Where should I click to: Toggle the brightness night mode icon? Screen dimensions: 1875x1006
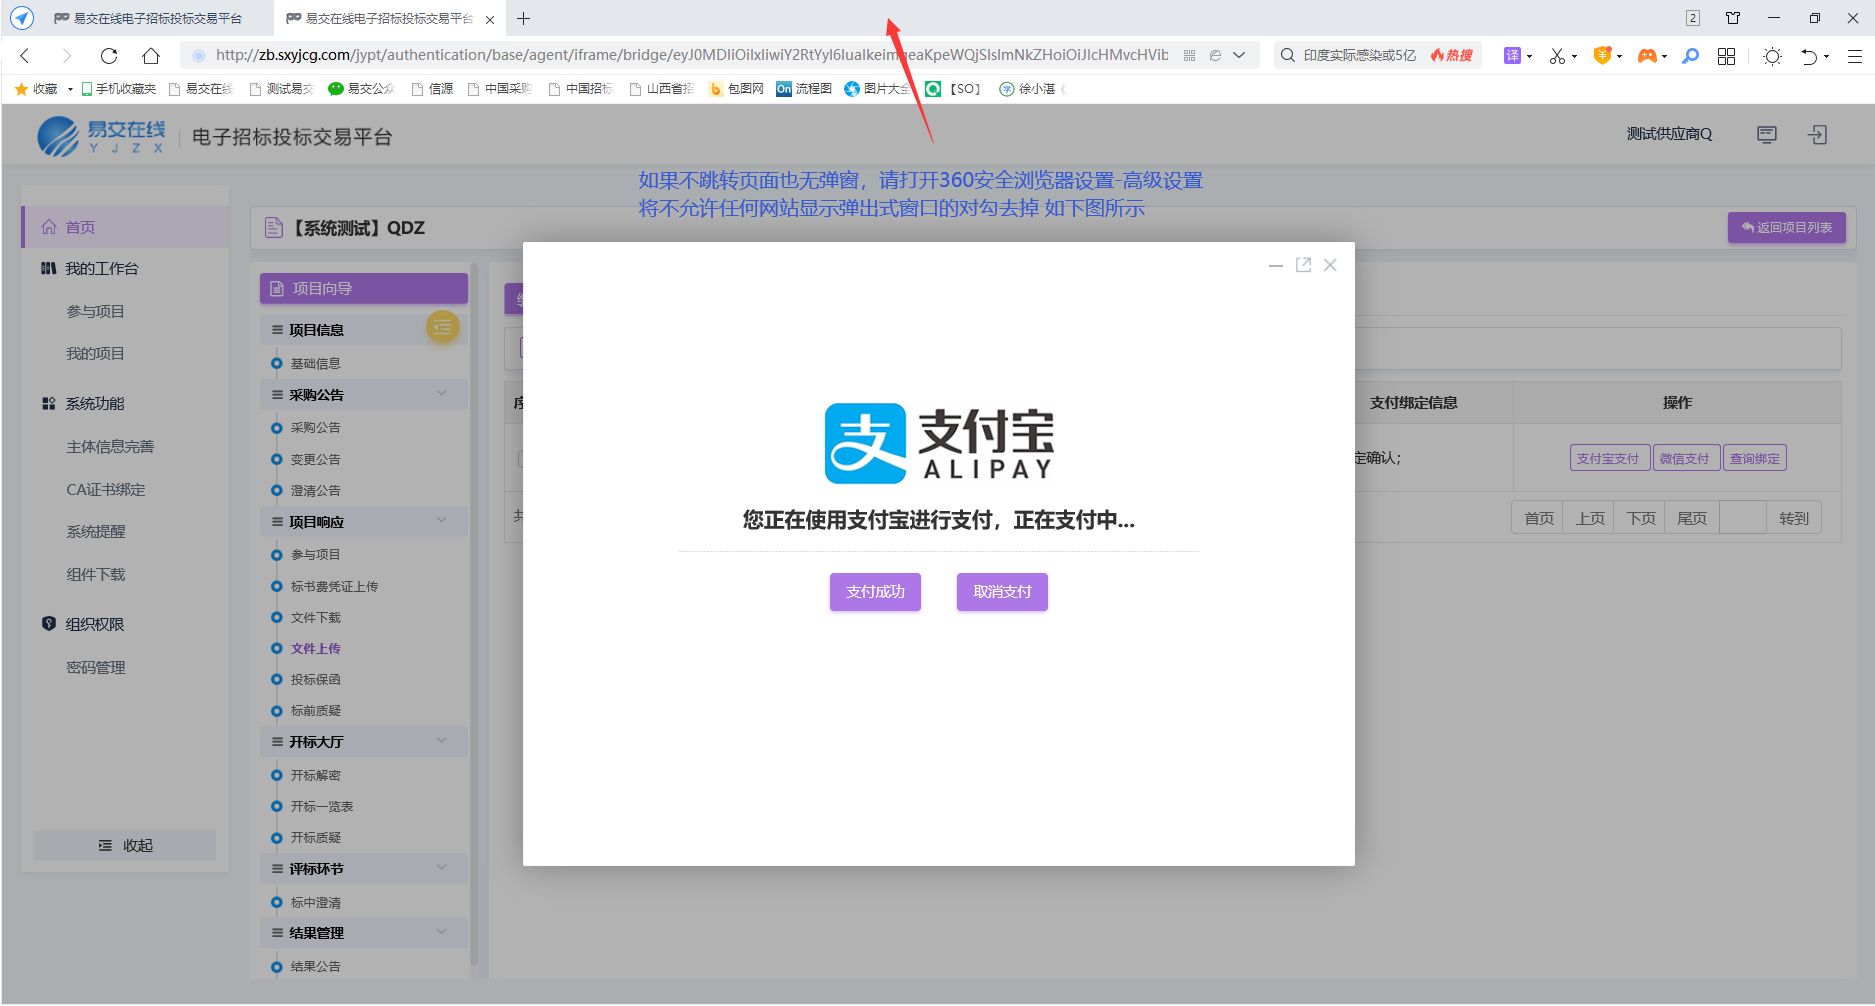point(1772,56)
